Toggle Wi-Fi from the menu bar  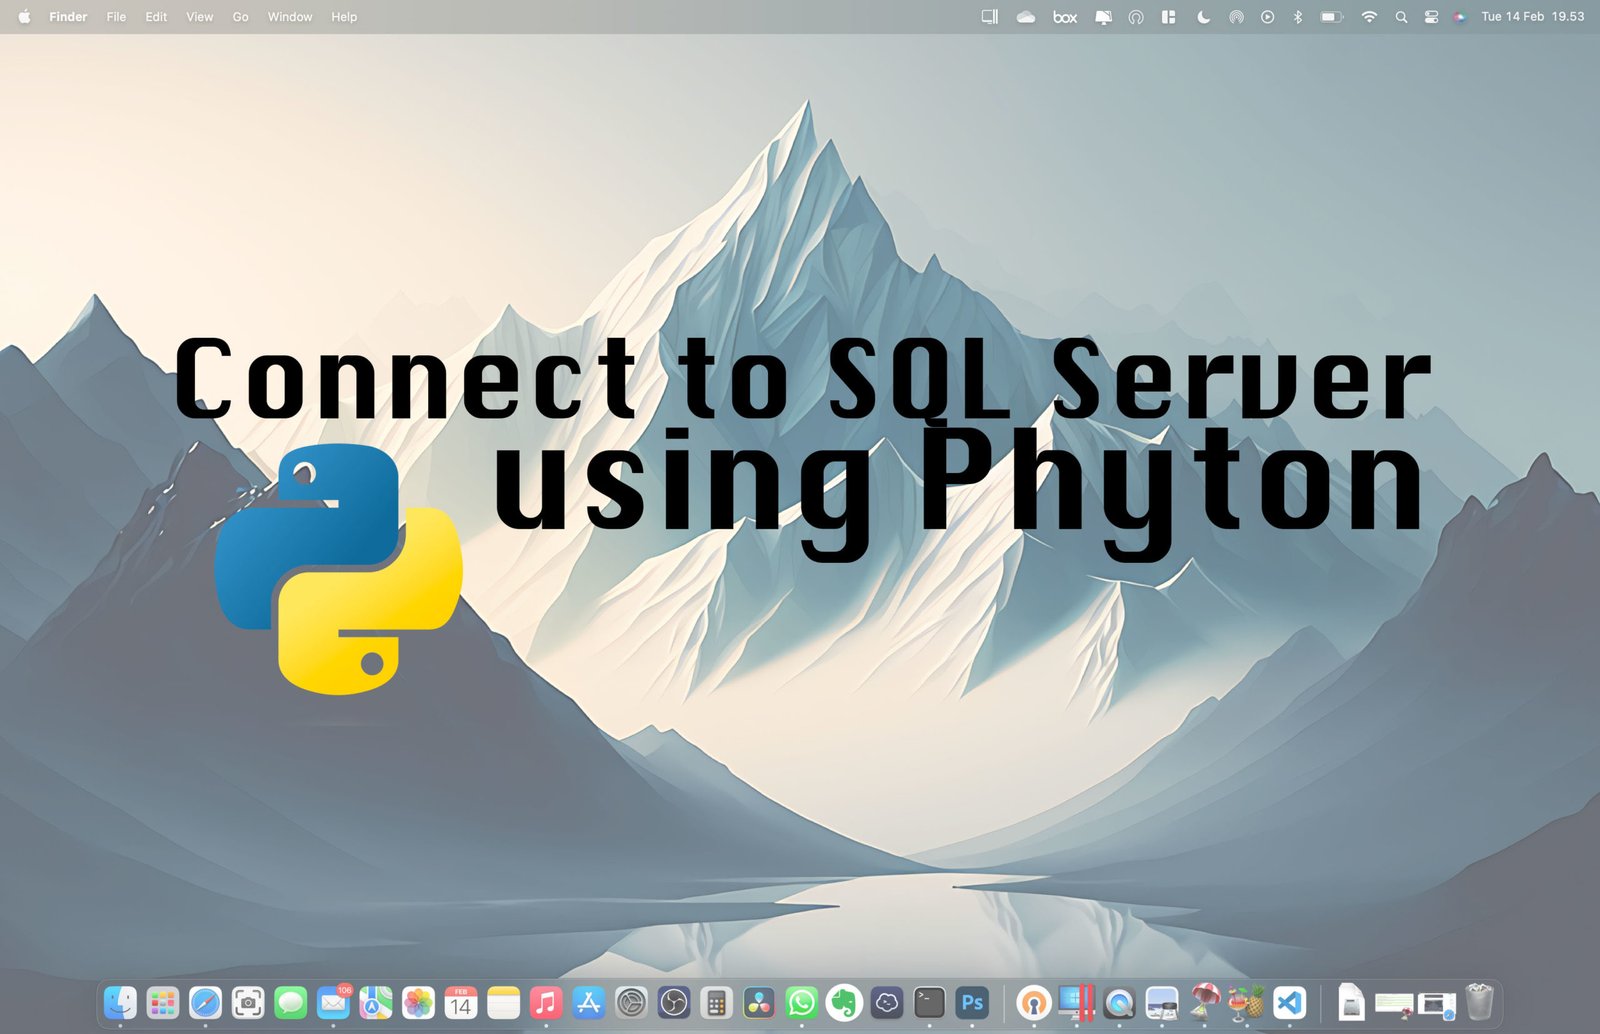(1369, 17)
